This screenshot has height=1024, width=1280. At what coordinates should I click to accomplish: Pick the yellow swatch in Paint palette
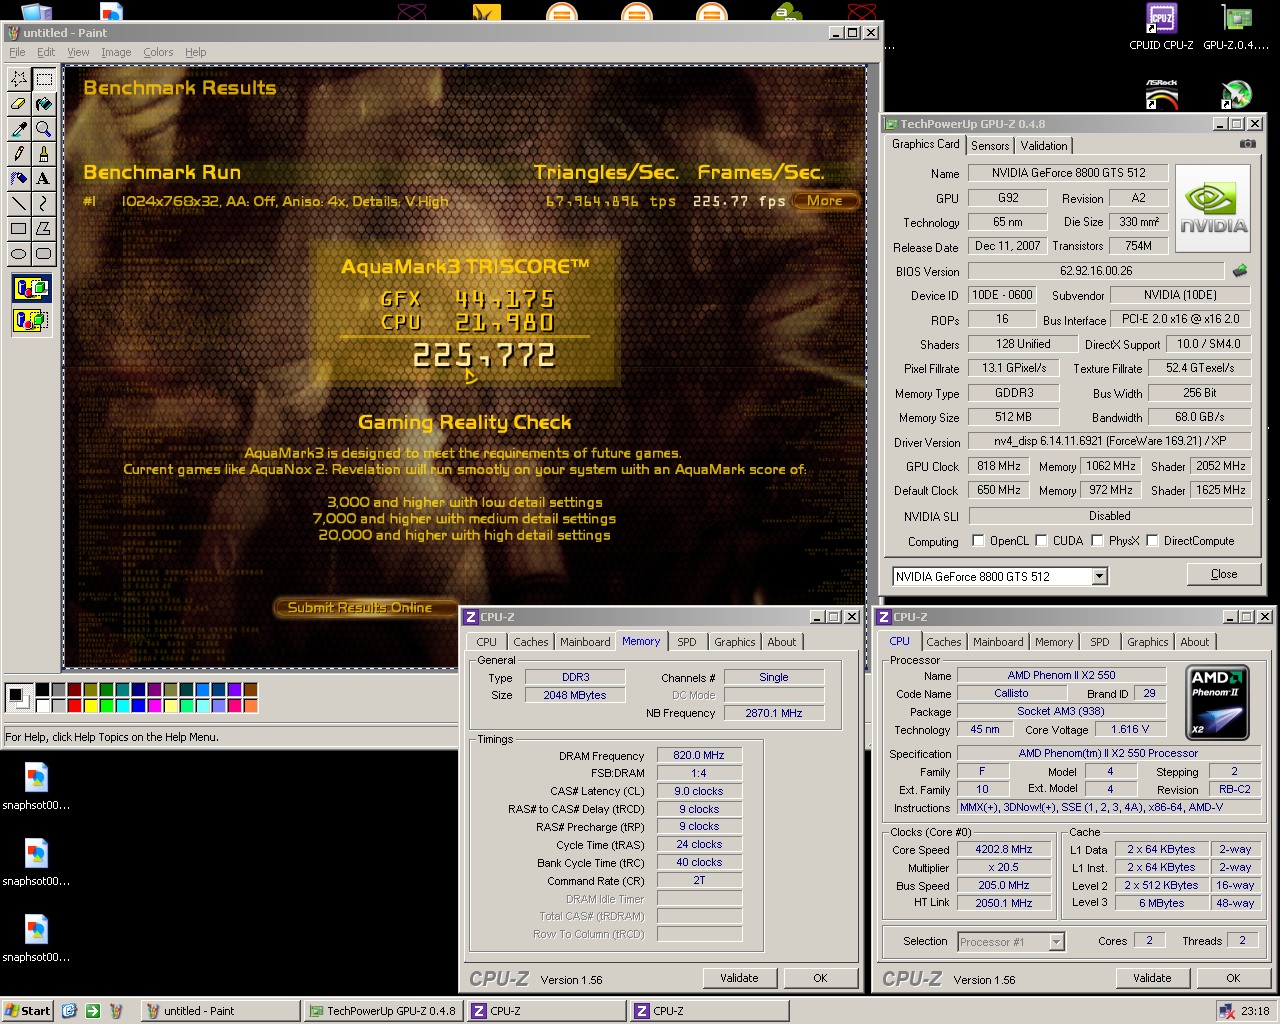click(x=91, y=706)
